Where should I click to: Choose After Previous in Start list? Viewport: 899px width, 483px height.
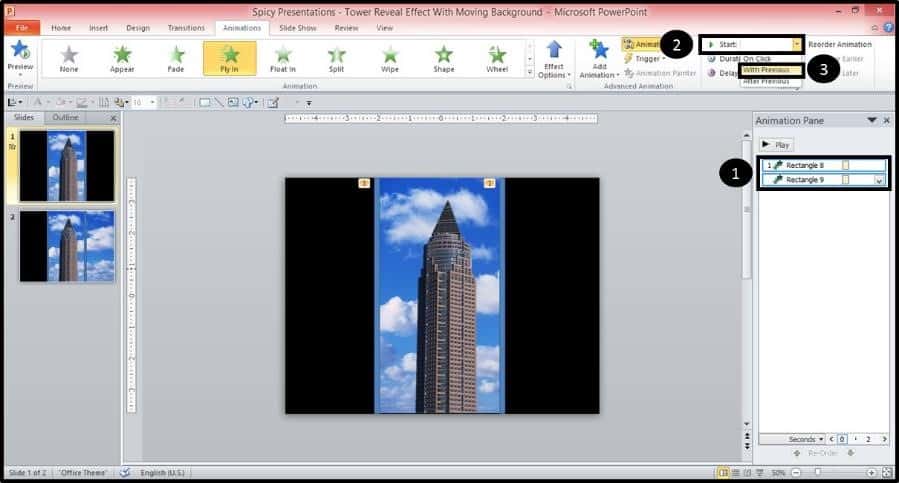pos(767,81)
